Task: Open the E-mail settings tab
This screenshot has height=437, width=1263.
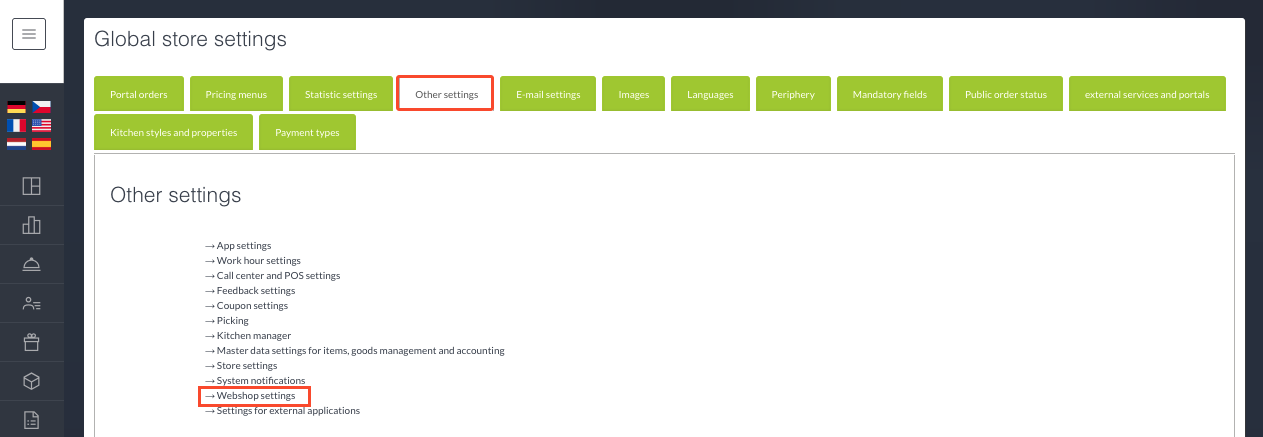Action: [x=548, y=94]
